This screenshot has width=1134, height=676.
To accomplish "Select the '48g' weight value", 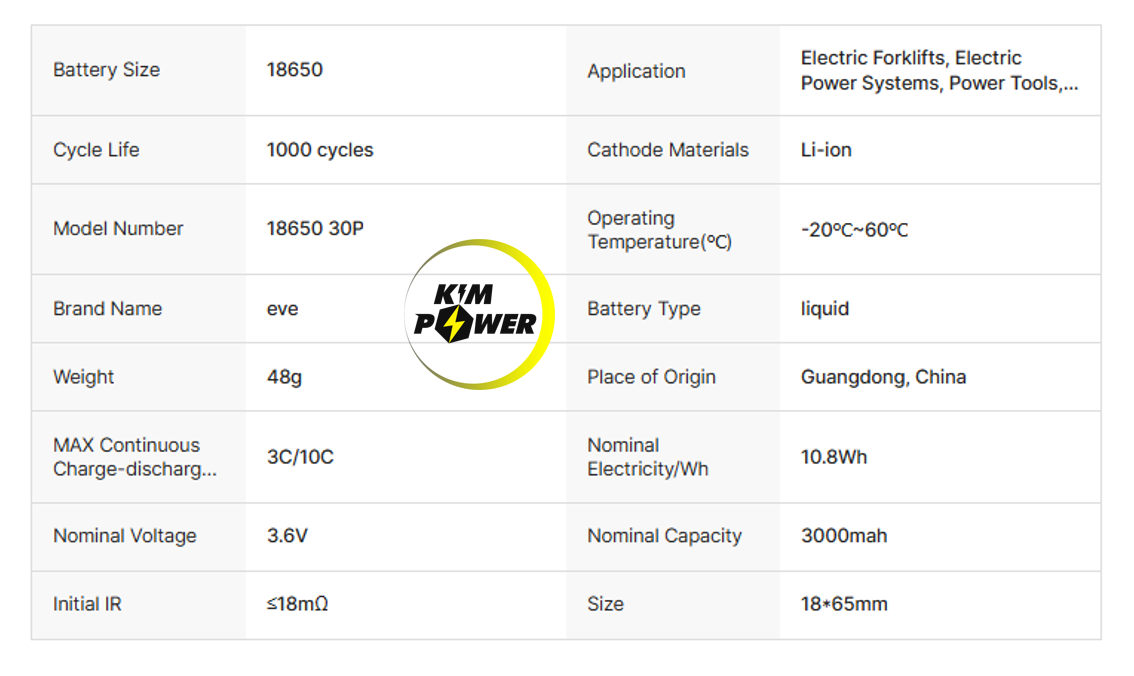I will (x=284, y=377).
